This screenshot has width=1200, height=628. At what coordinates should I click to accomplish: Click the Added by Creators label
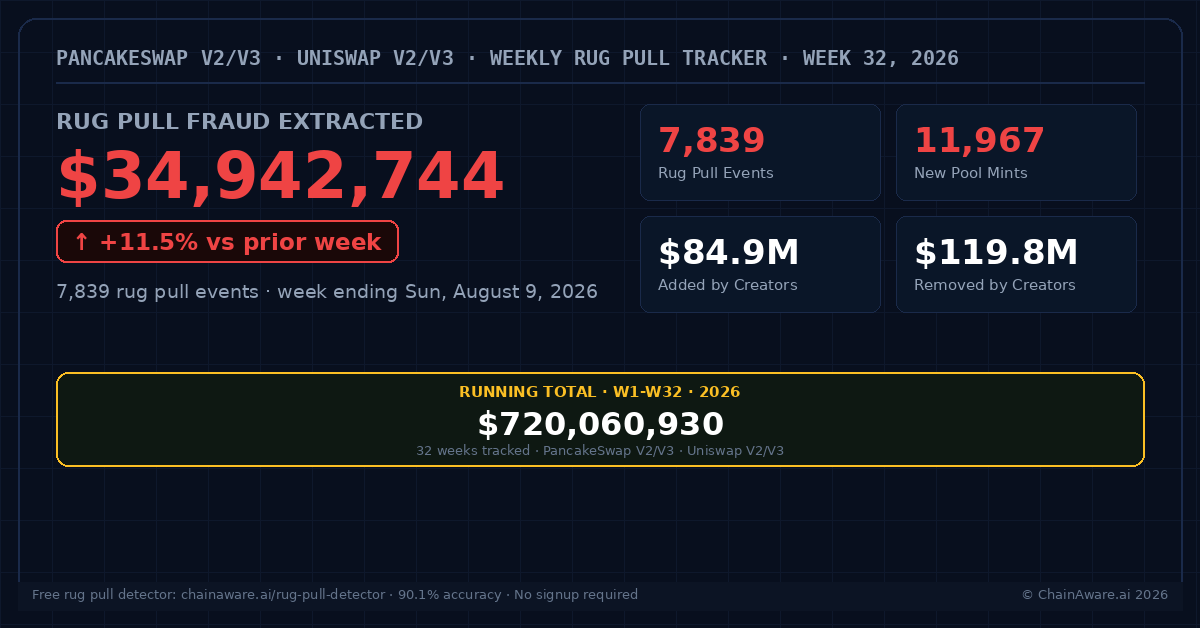[x=728, y=285]
